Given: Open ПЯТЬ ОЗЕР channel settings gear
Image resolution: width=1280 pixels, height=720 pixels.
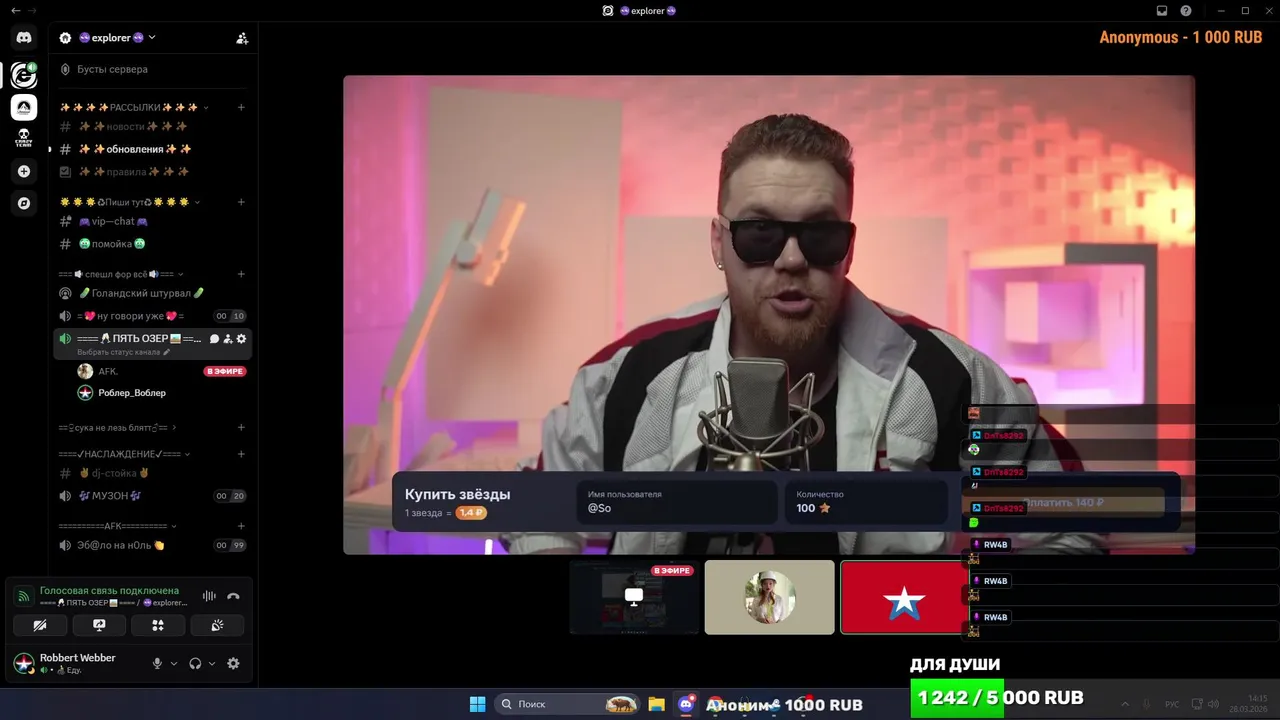Looking at the screenshot, I should tap(241, 339).
